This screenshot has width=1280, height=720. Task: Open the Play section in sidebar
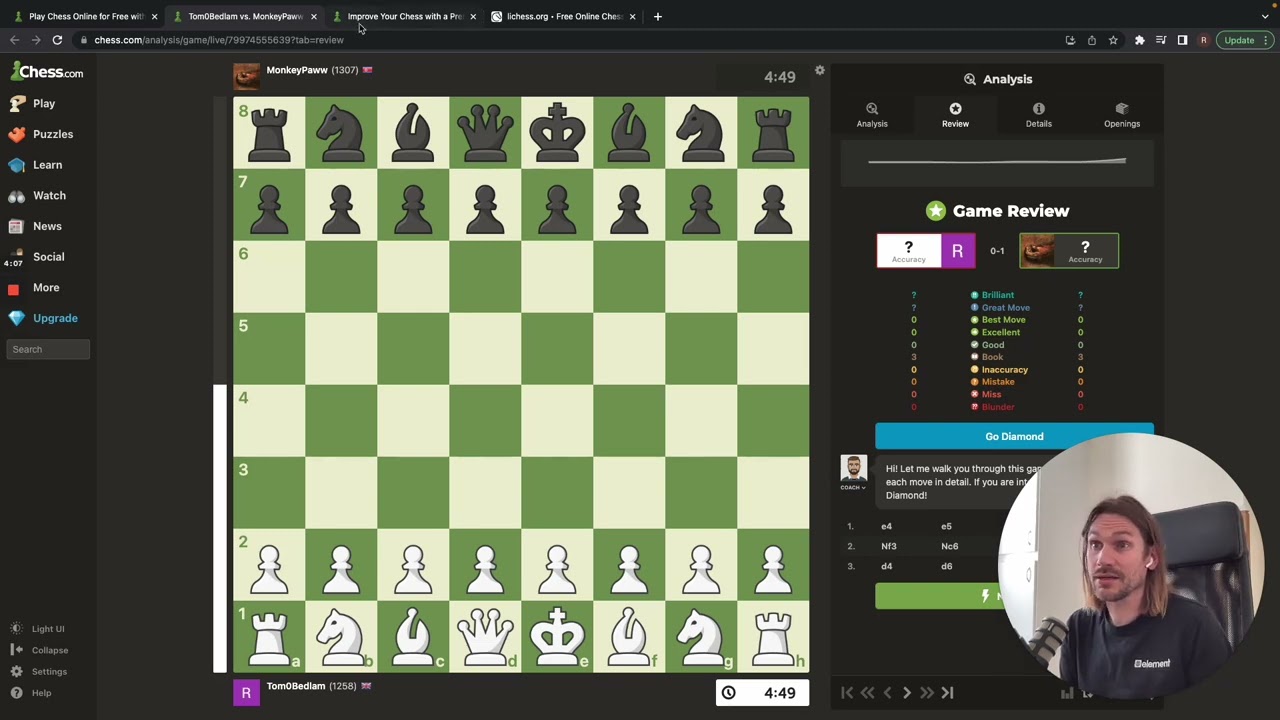coord(32,103)
